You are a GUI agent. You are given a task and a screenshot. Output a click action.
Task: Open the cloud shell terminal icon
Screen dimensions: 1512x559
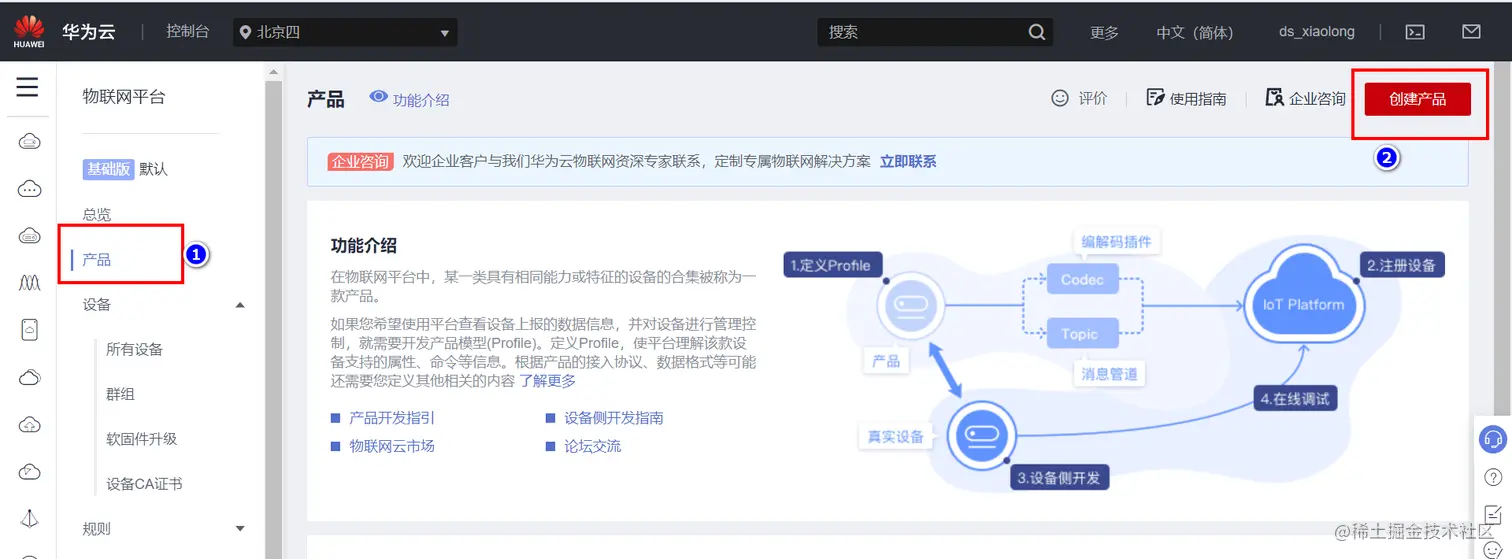pos(1415,32)
